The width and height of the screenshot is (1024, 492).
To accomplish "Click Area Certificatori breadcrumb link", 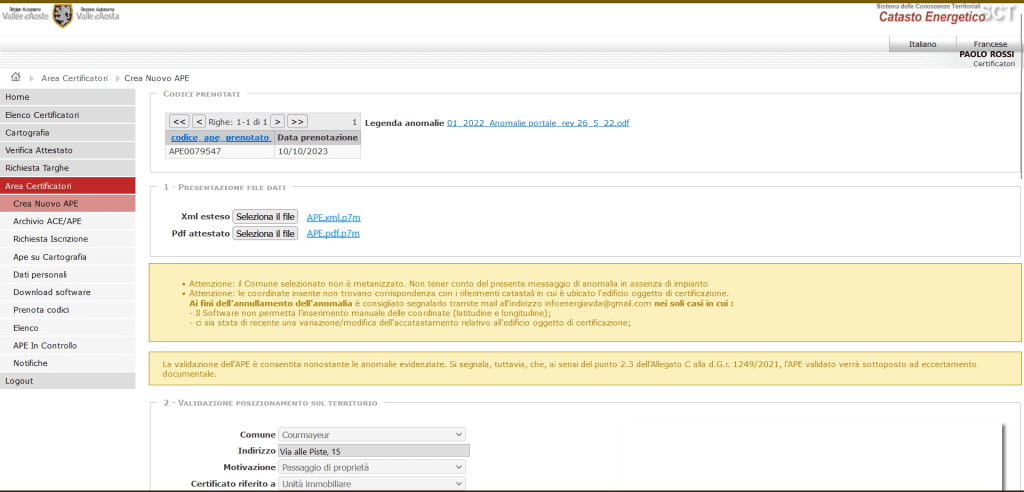I will (74, 78).
